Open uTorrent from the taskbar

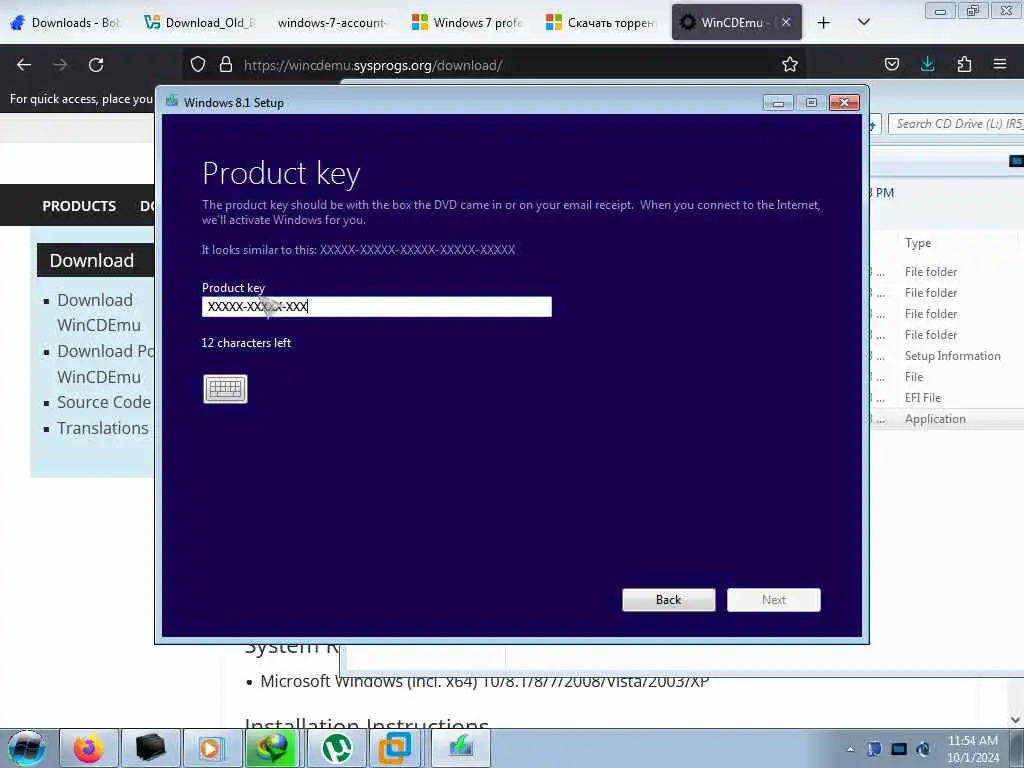pyautogui.click(x=336, y=748)
